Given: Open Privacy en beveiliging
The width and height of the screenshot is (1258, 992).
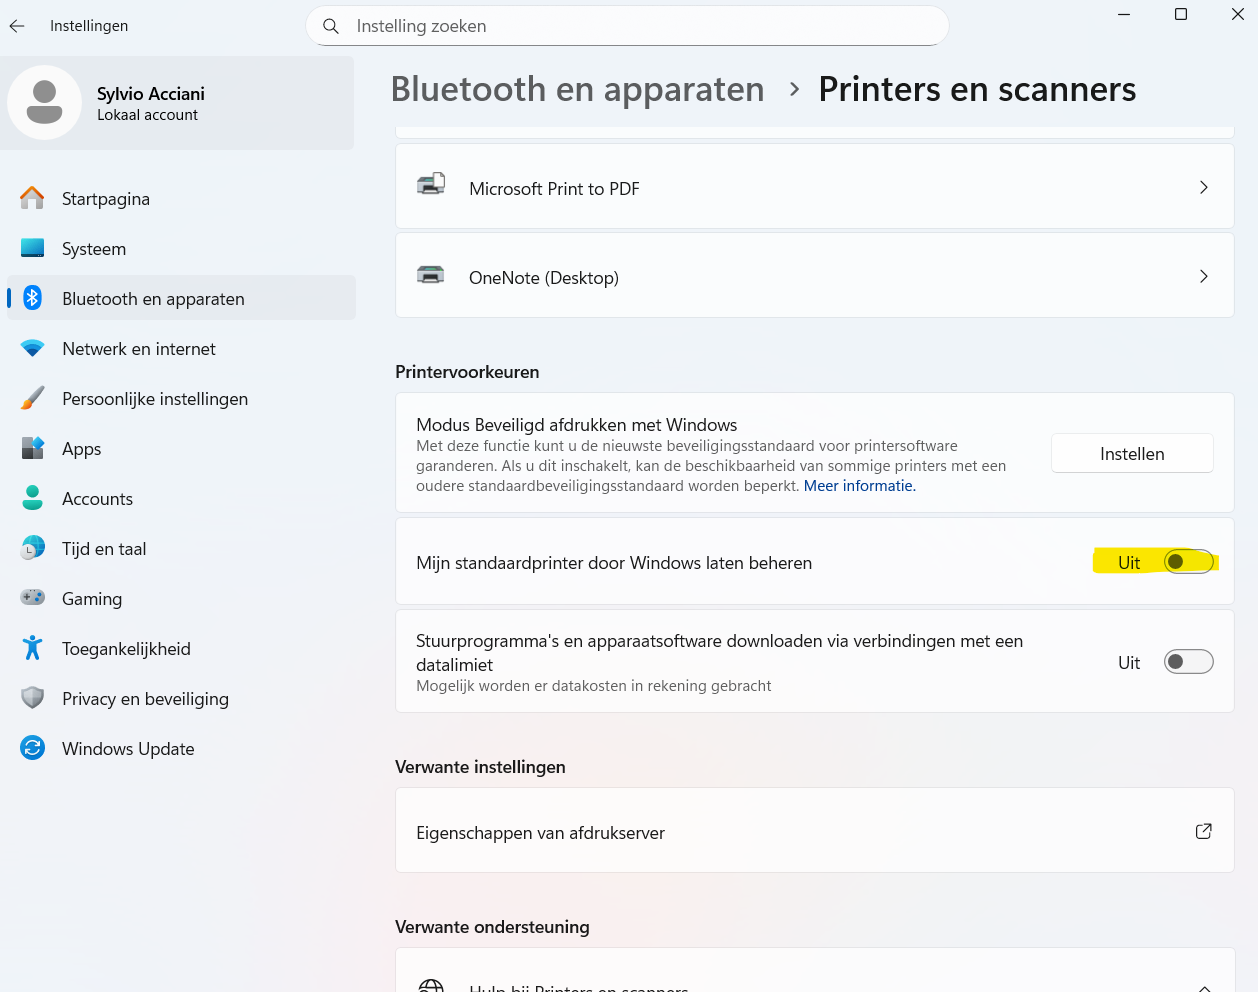Looking at the screenshot, I should click(181, 698).
